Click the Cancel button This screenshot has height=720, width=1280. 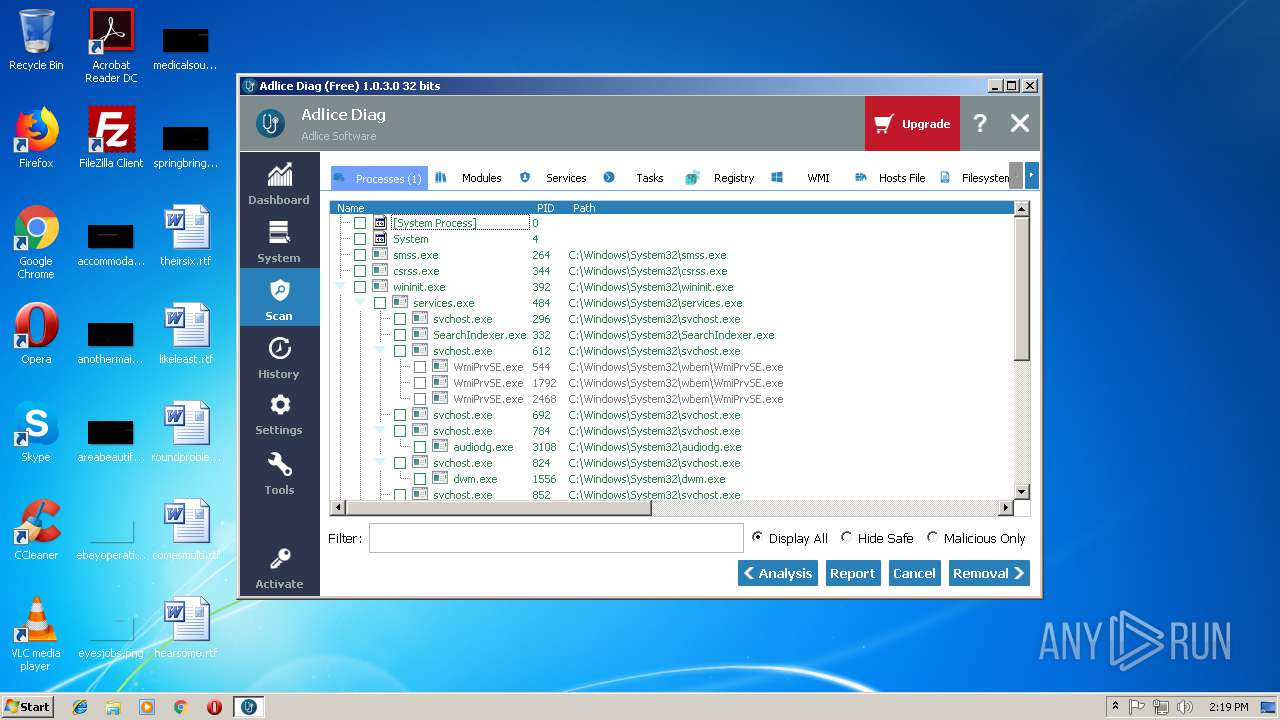914,573
